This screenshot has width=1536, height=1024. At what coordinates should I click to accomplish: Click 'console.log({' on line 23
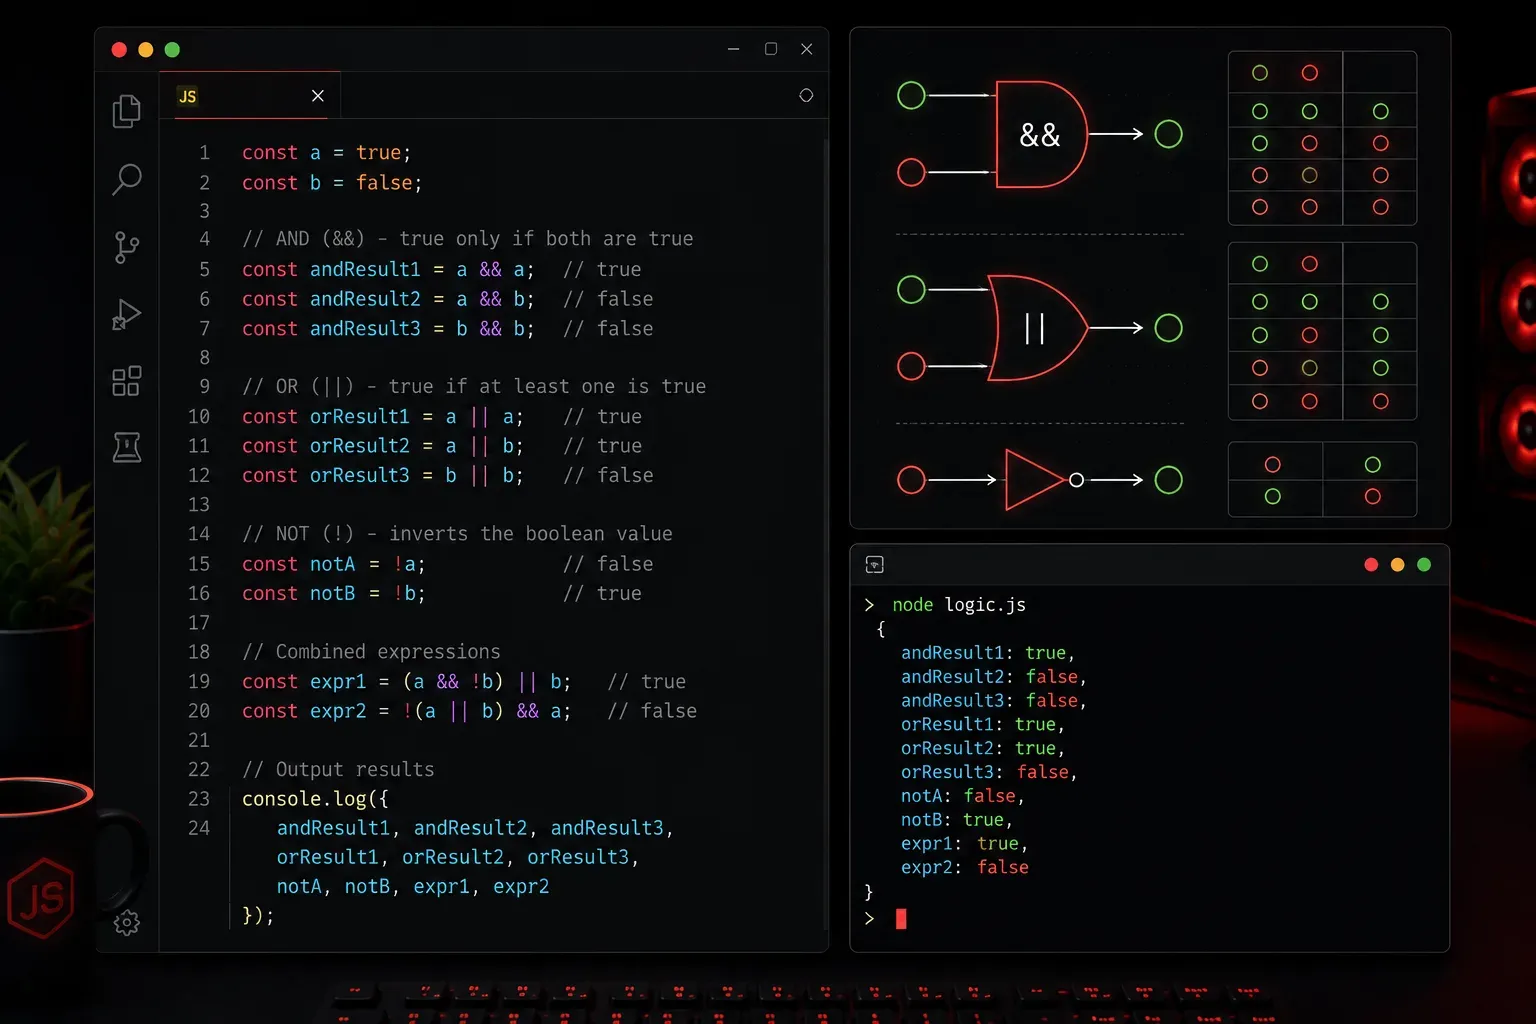(315, 798)
